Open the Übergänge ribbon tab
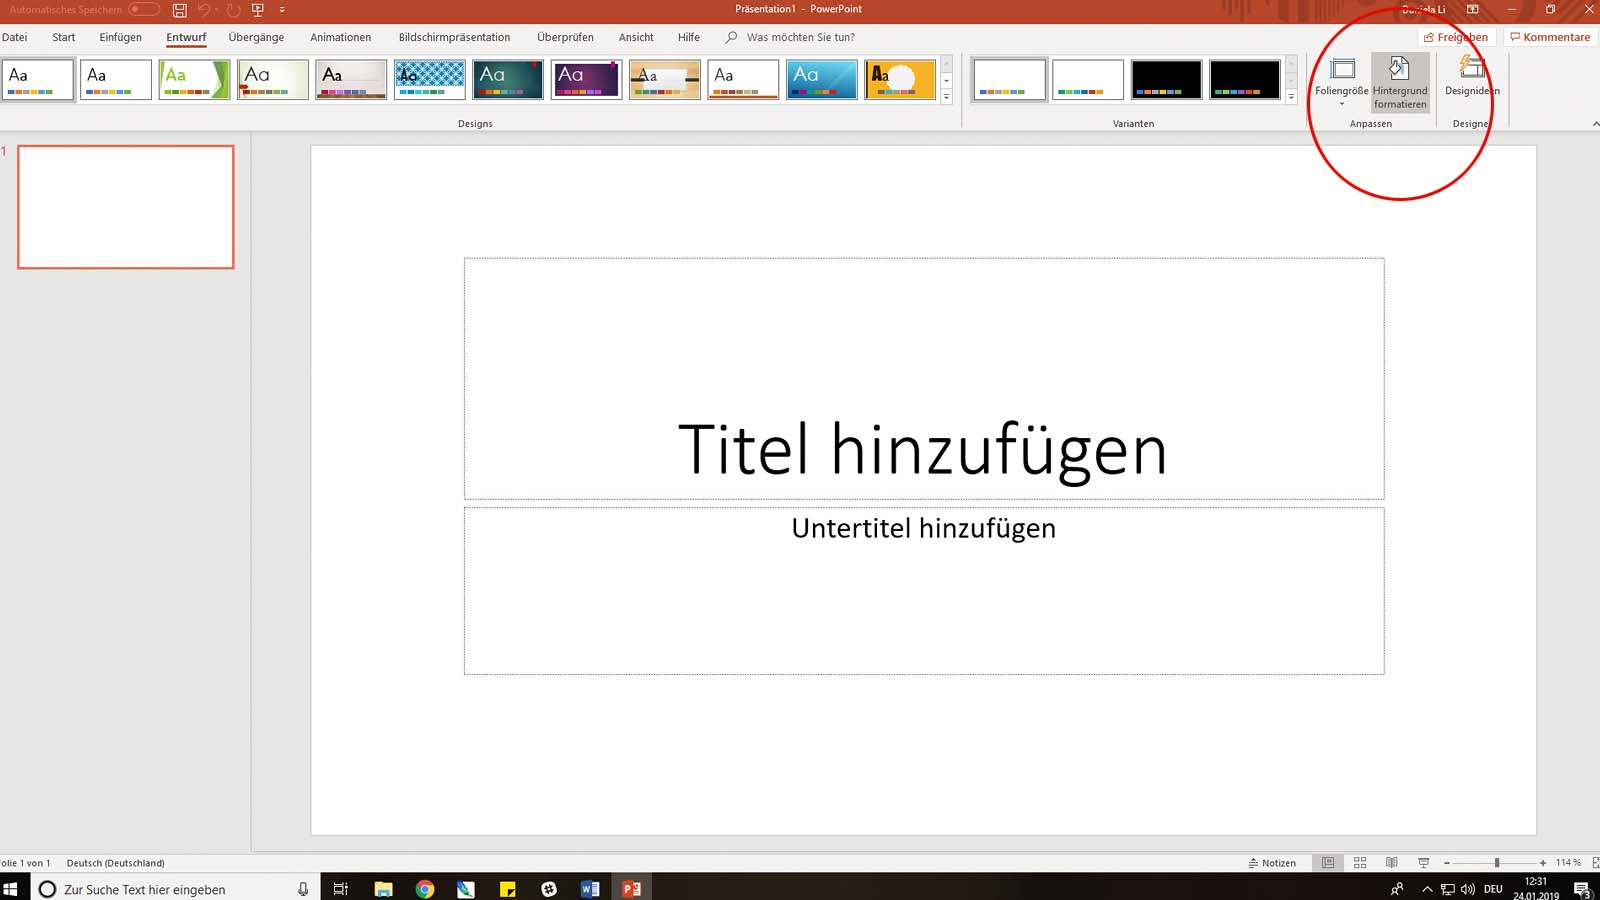Image resolution: width=1600 pixels, height=900 pixels. coord(256,37)
